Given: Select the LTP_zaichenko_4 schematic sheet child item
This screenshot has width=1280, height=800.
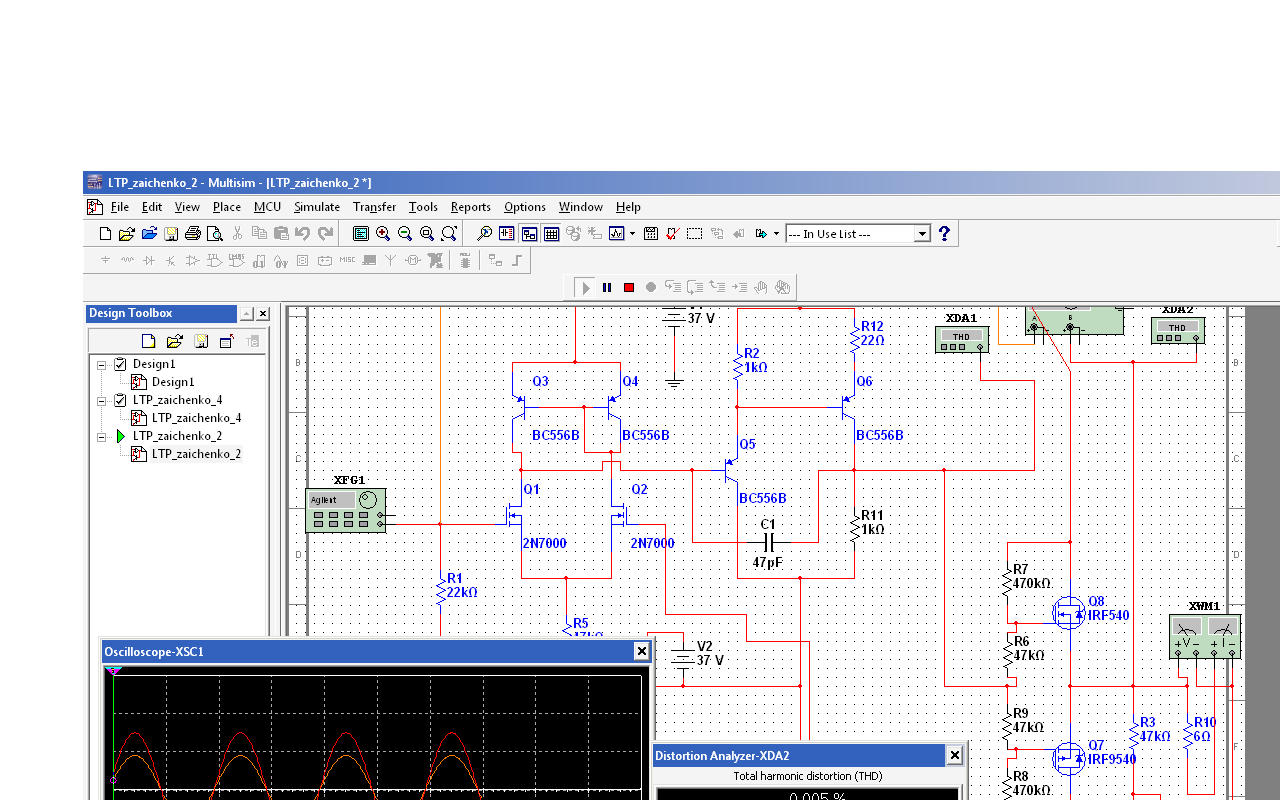Looking at the screenshot, I should 197,418.
